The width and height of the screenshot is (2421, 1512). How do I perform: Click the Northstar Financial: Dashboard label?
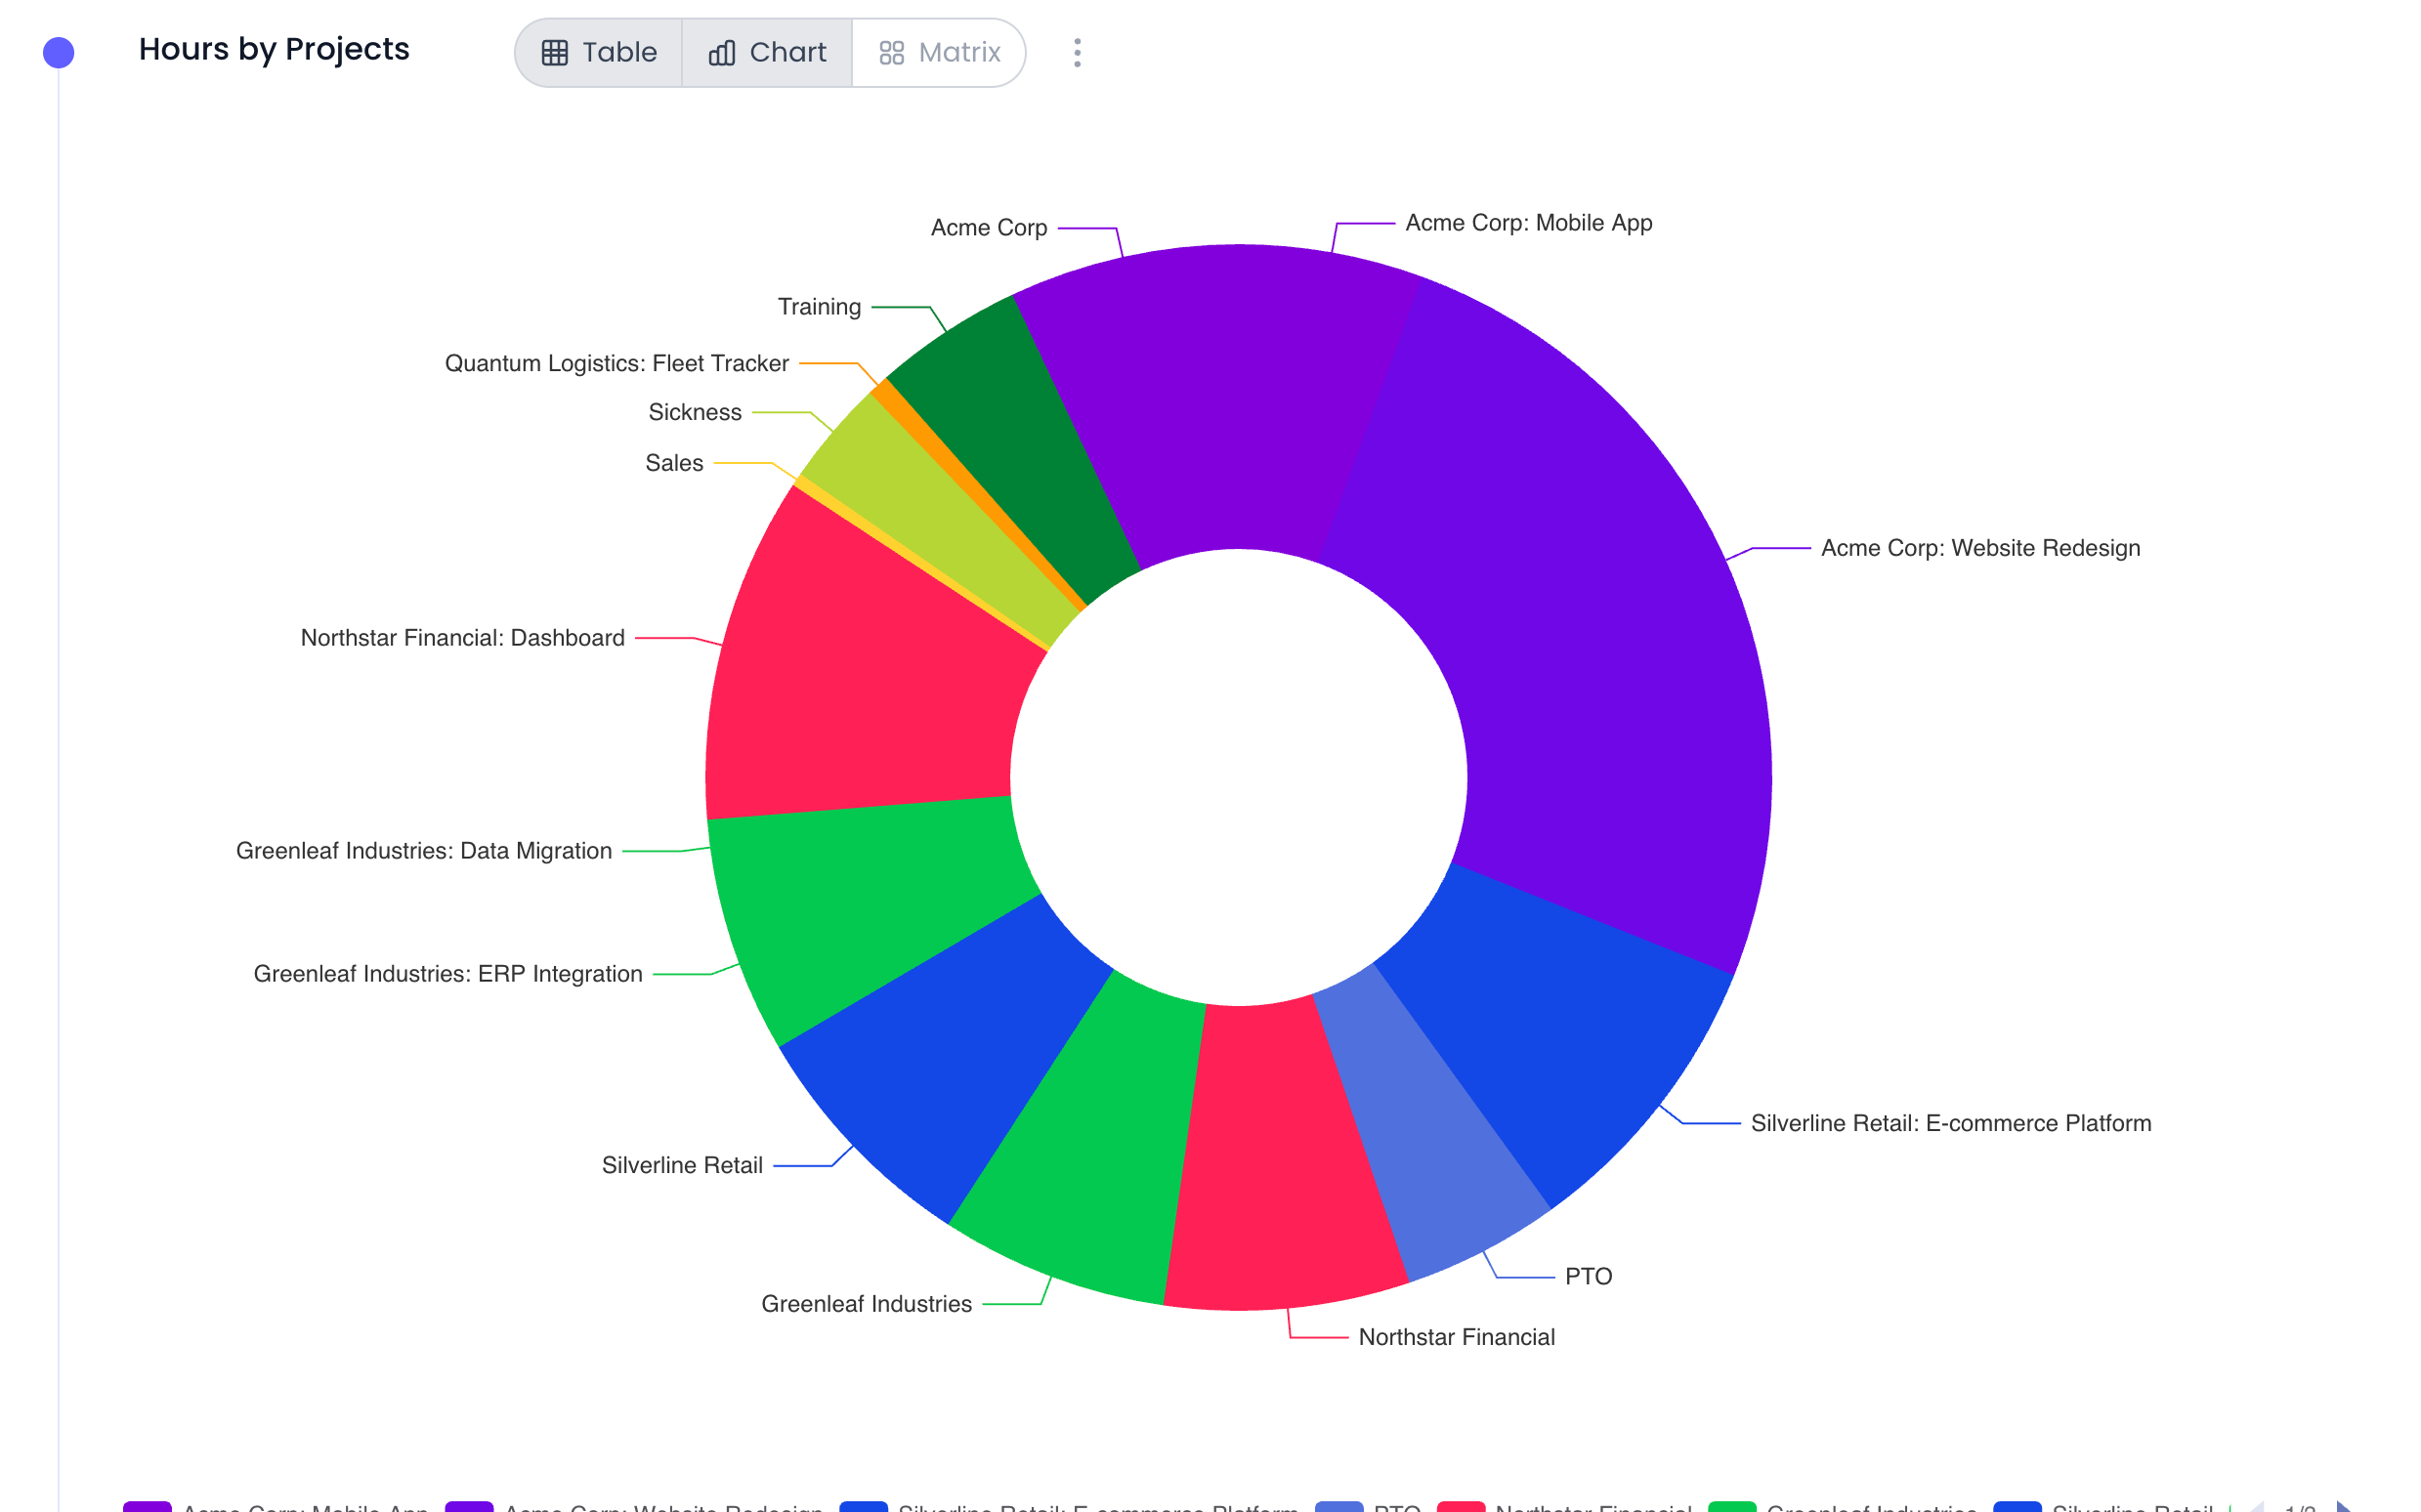(x=463, y=638)
